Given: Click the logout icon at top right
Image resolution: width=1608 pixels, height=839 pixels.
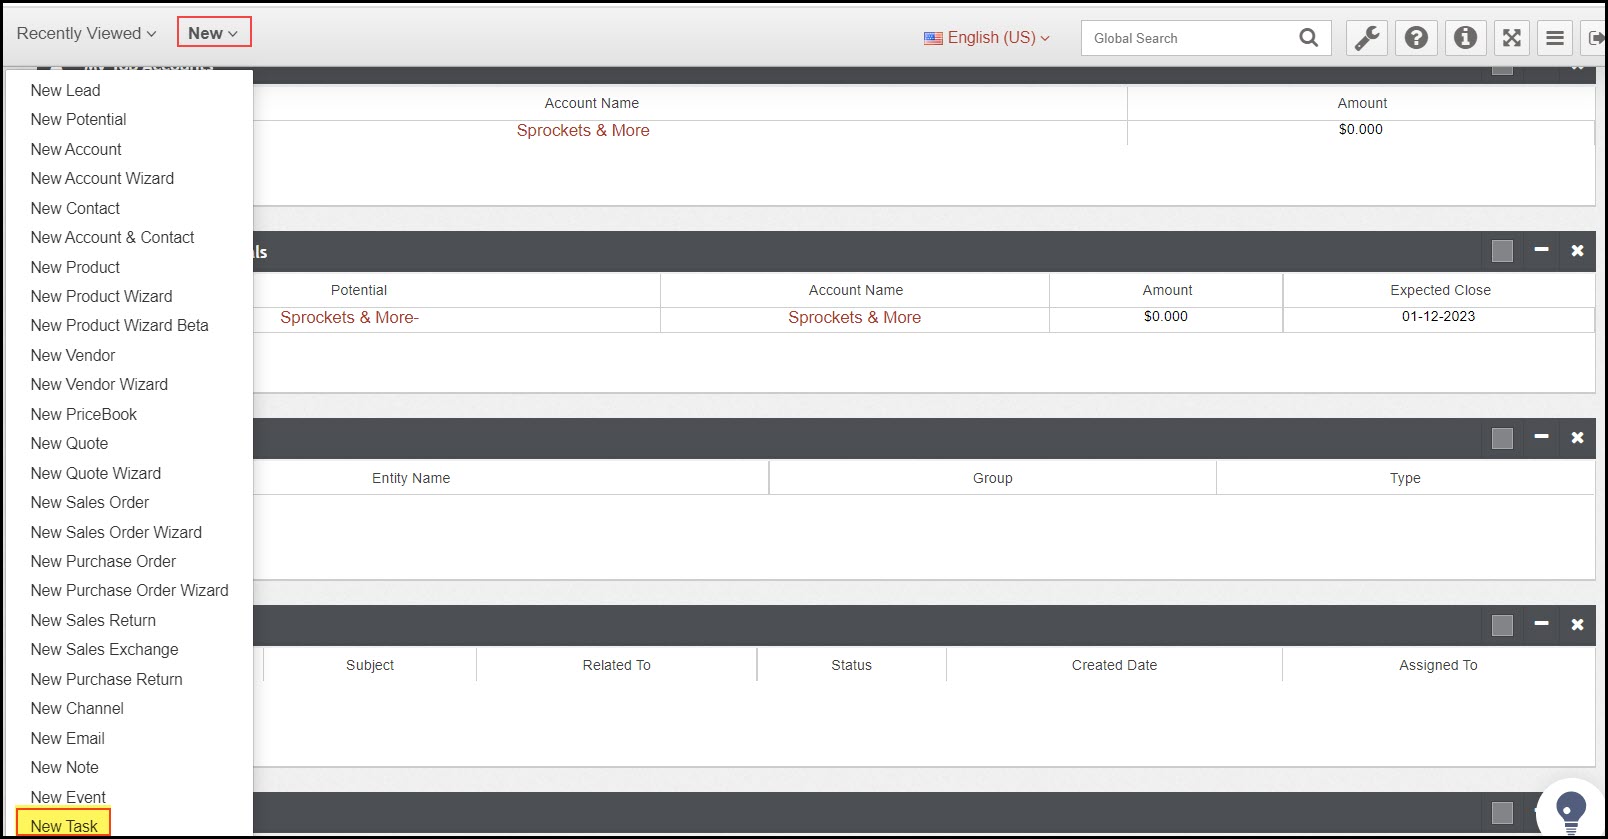Looking at the screenshot, I should pyautogui.click(x=1596, y=38).
